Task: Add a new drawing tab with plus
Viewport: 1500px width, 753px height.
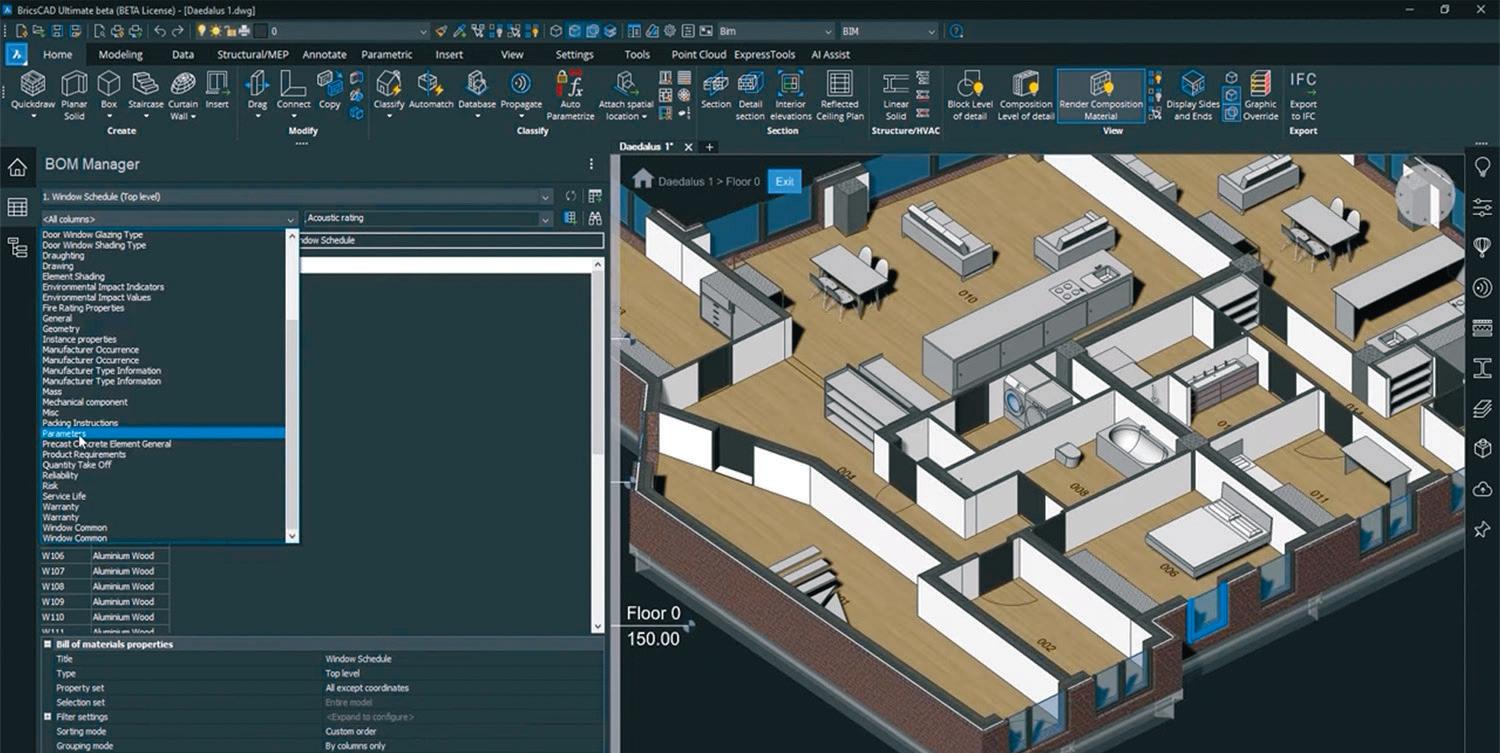Action: tap(710, 147)
